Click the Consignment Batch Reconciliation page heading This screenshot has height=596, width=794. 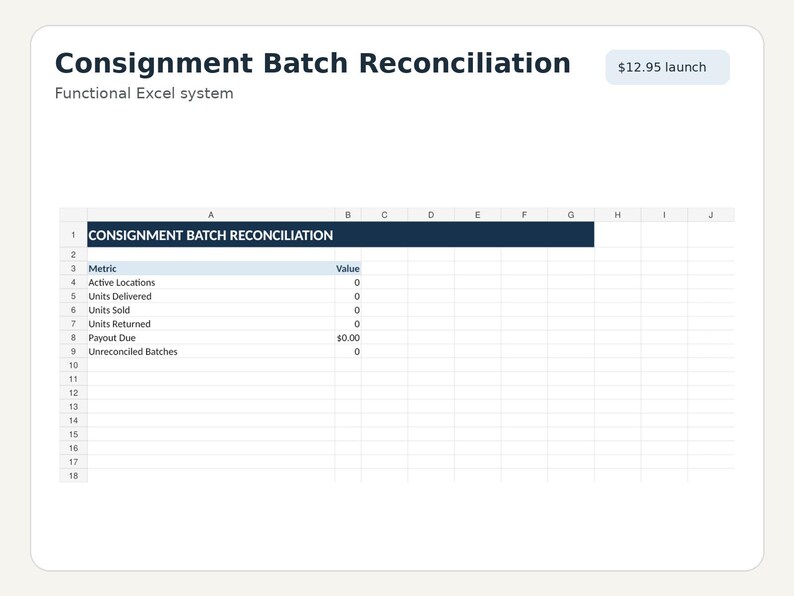tap(312, 63)
